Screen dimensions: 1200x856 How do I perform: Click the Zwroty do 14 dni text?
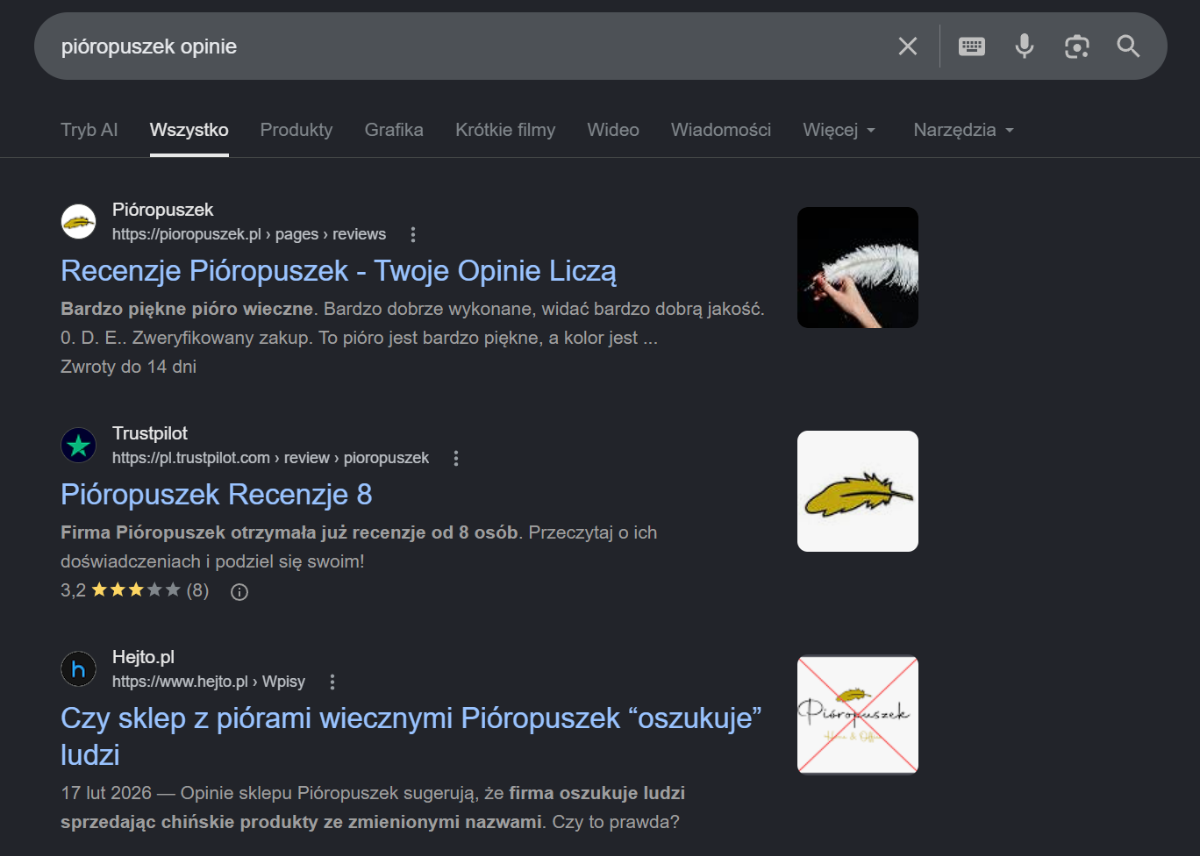tap(128, 367)
